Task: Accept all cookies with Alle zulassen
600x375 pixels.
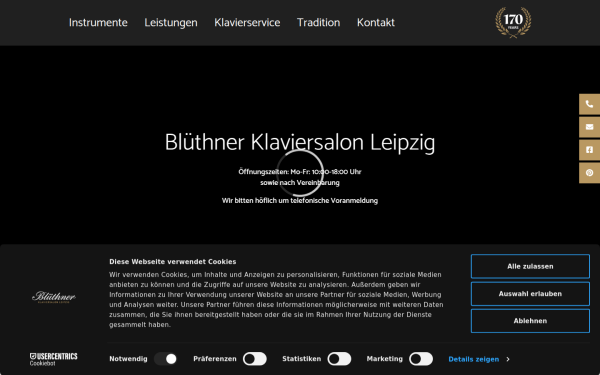Action: click(x=530, y=266)
